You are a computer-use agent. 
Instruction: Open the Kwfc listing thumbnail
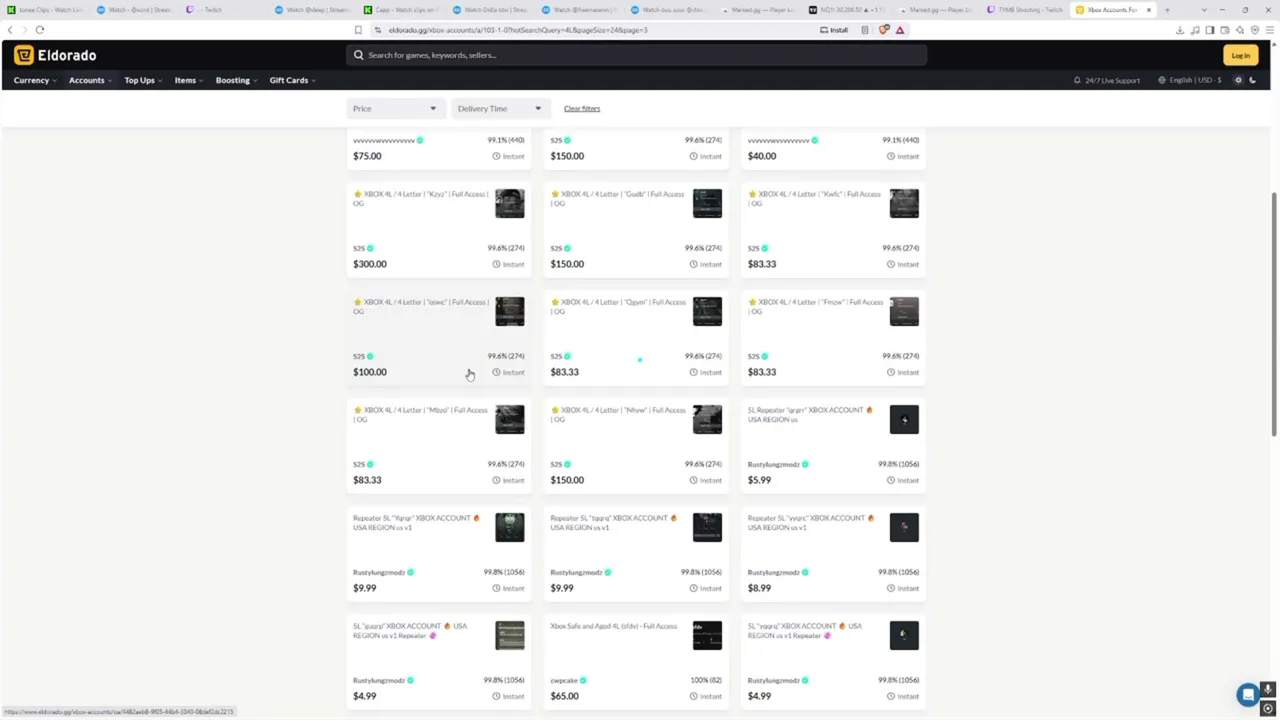pyautogui.click(x=904, y=203)
